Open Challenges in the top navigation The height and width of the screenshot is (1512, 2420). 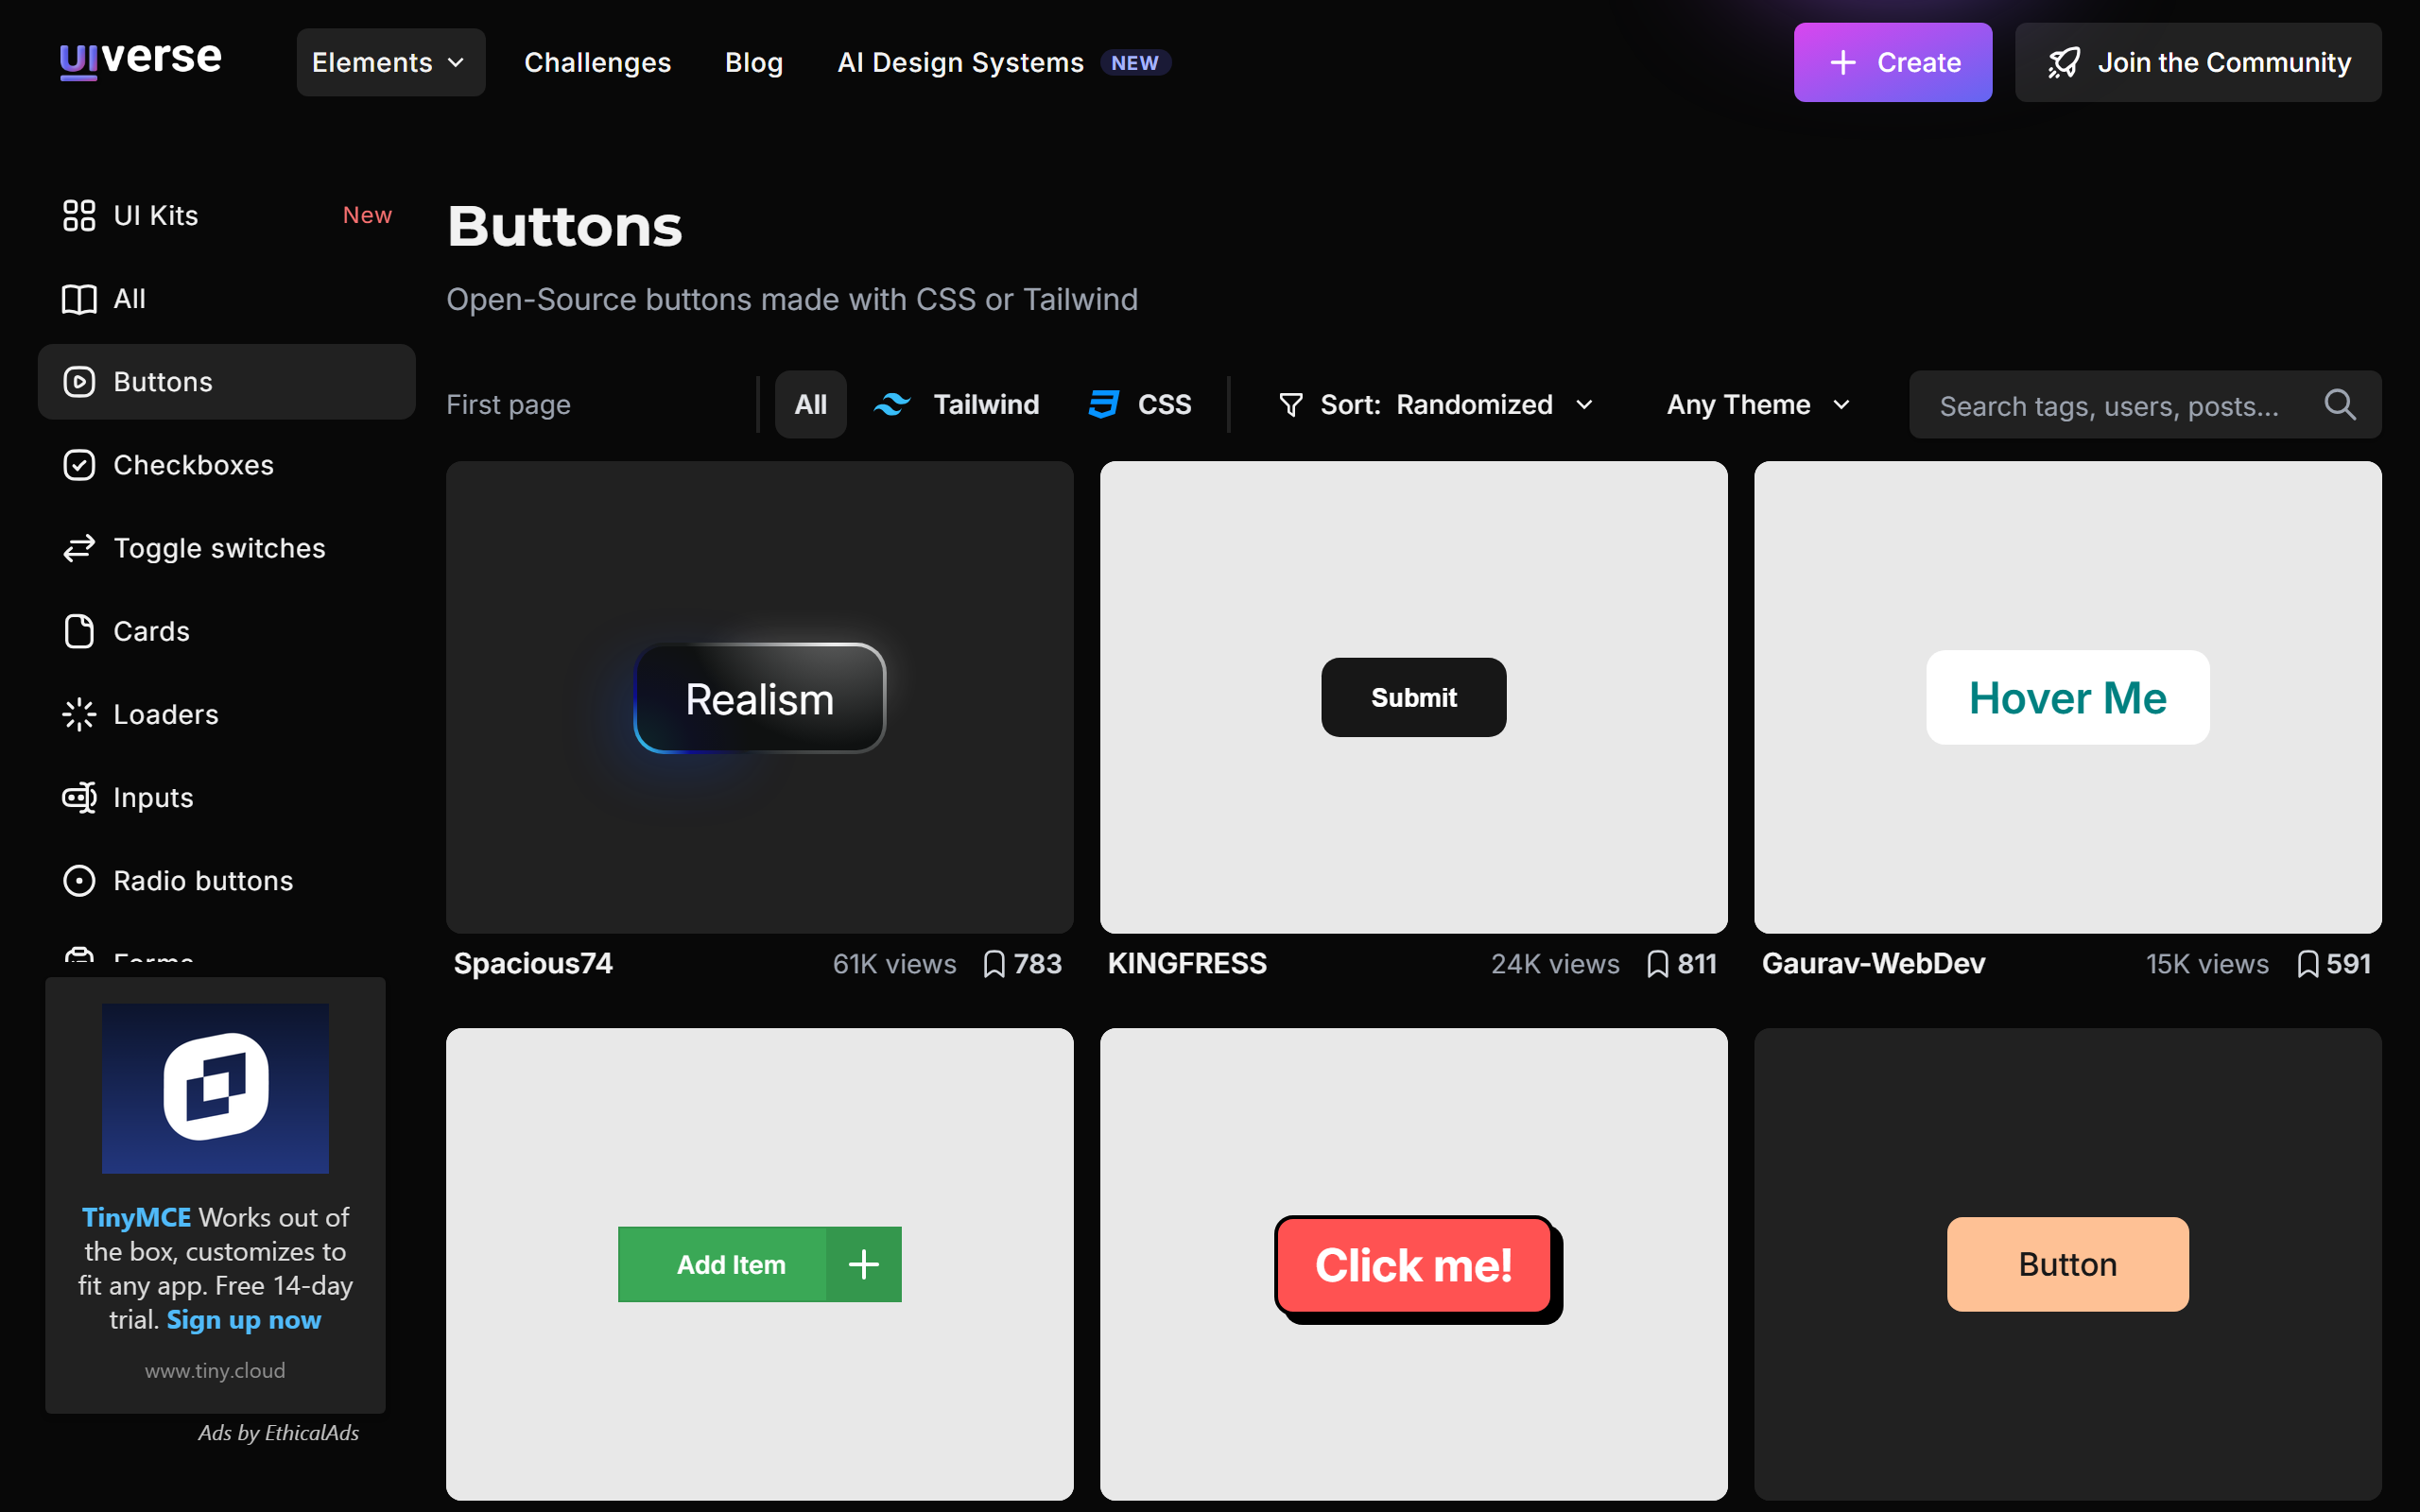(x=597, y=62)
